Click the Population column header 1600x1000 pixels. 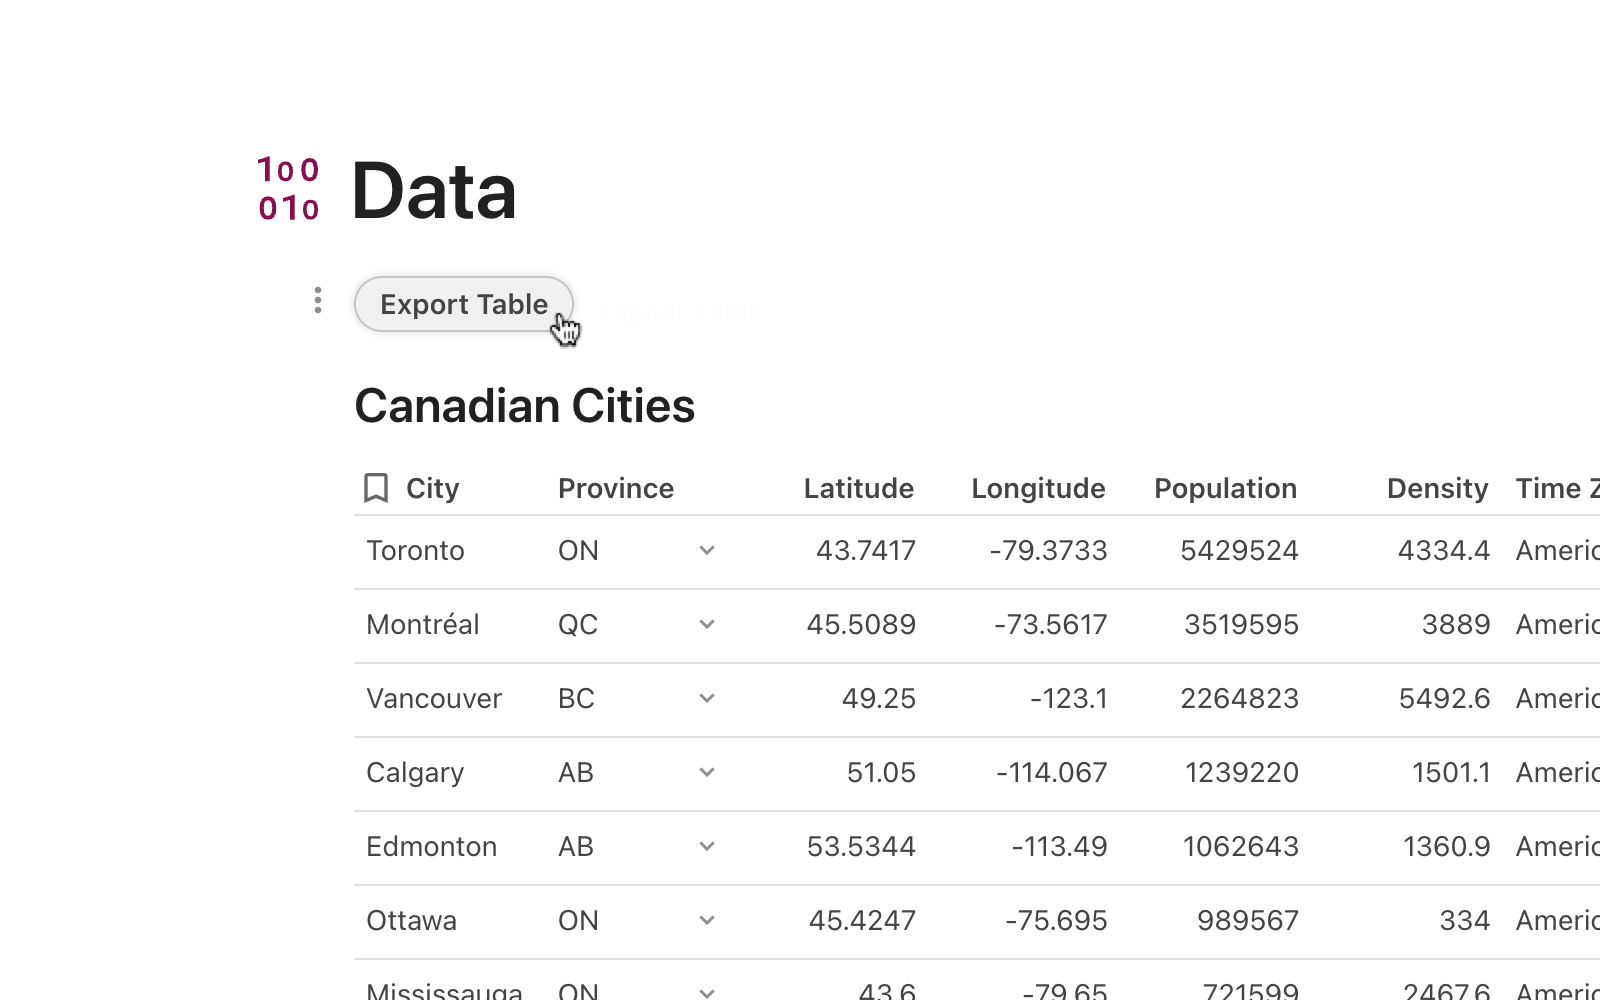coord(1225,488)
